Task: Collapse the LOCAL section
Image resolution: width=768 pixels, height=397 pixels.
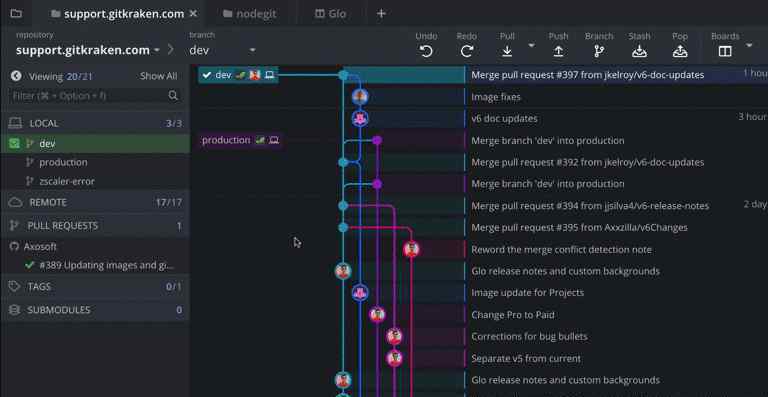Action: click(96, 123)
